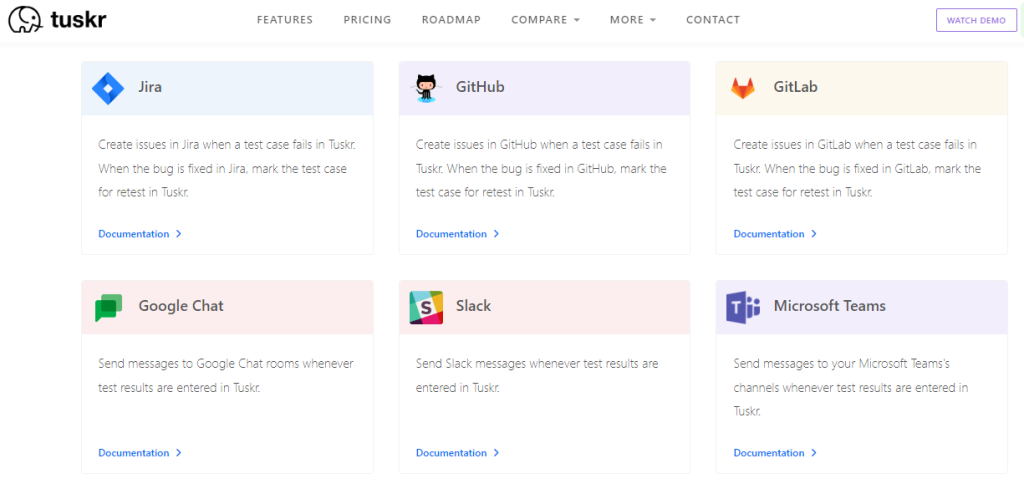Click the Microsoft Teams channels description text
Screen dimensions: 1024x499
pyautogui.click(x=850, y=387)
